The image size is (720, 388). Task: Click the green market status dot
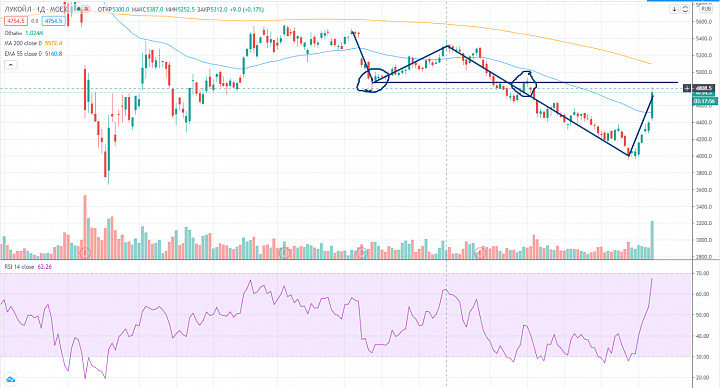point(78,9)
